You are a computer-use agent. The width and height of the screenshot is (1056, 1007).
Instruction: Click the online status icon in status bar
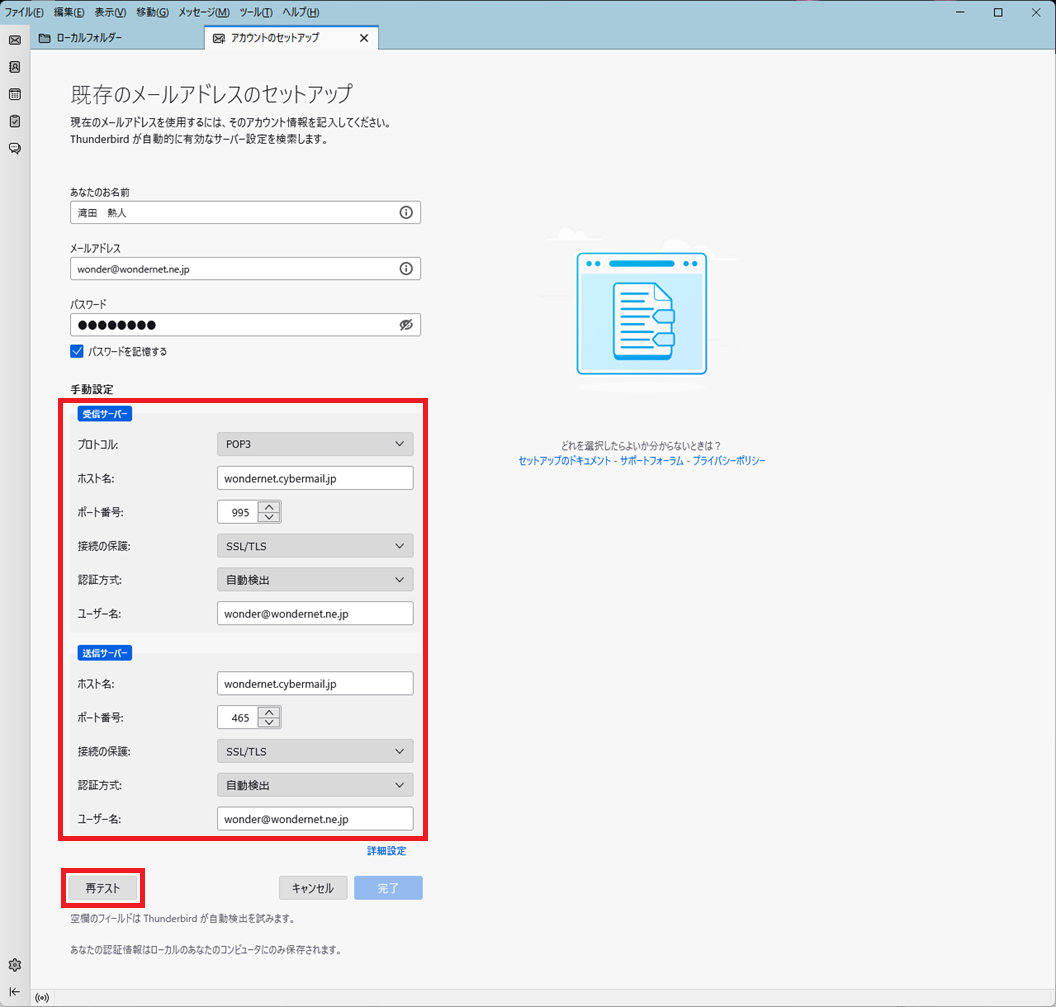click(42, 998)
